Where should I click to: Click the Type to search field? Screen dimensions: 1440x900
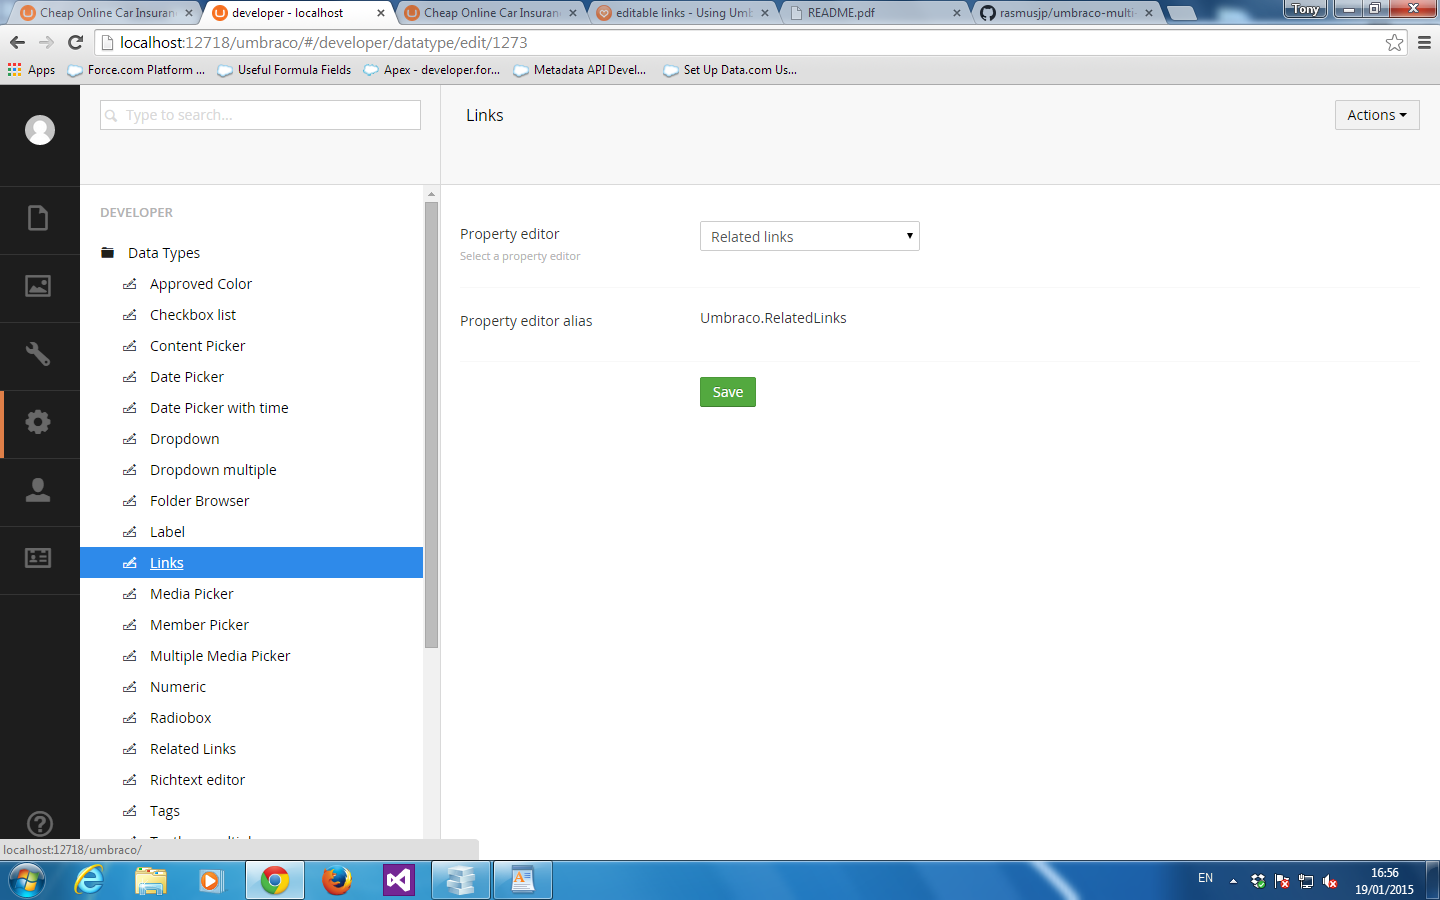click(x=260, y=115)
